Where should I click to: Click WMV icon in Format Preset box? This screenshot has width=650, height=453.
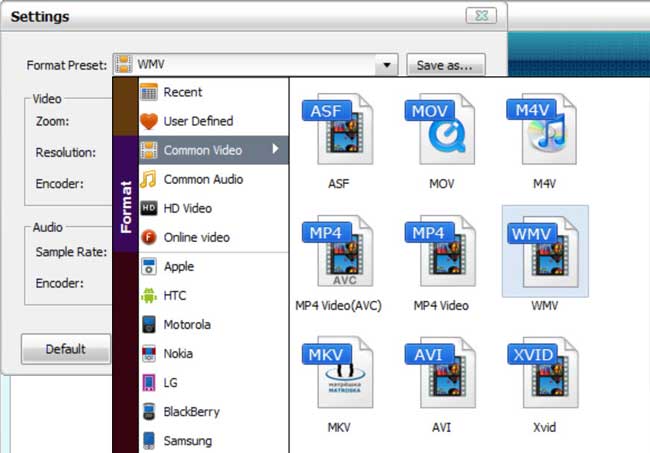124,64
